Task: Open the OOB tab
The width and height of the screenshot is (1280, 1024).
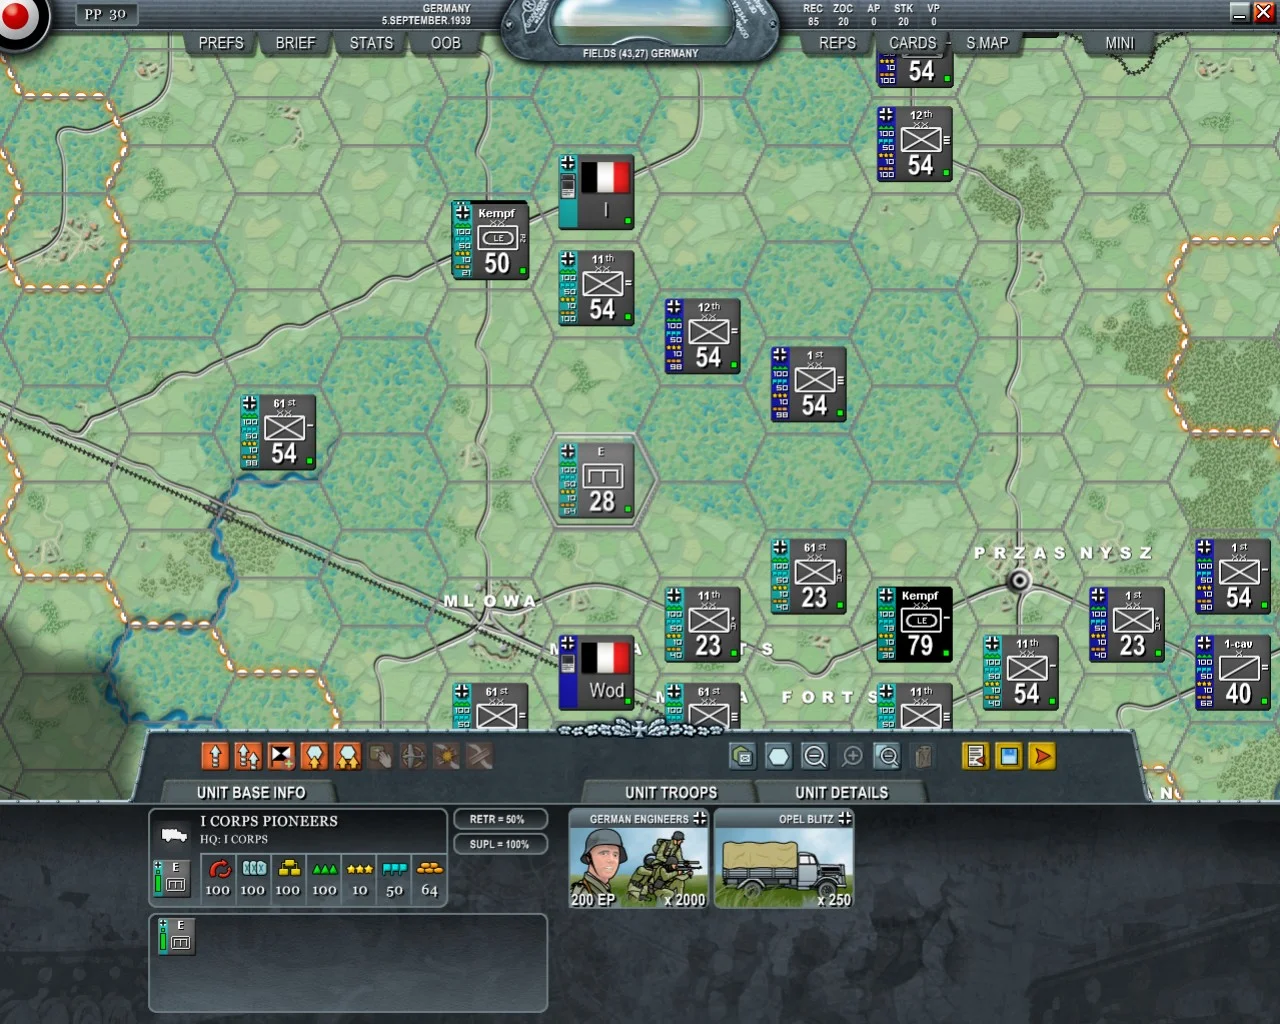Action: [446, 43]
